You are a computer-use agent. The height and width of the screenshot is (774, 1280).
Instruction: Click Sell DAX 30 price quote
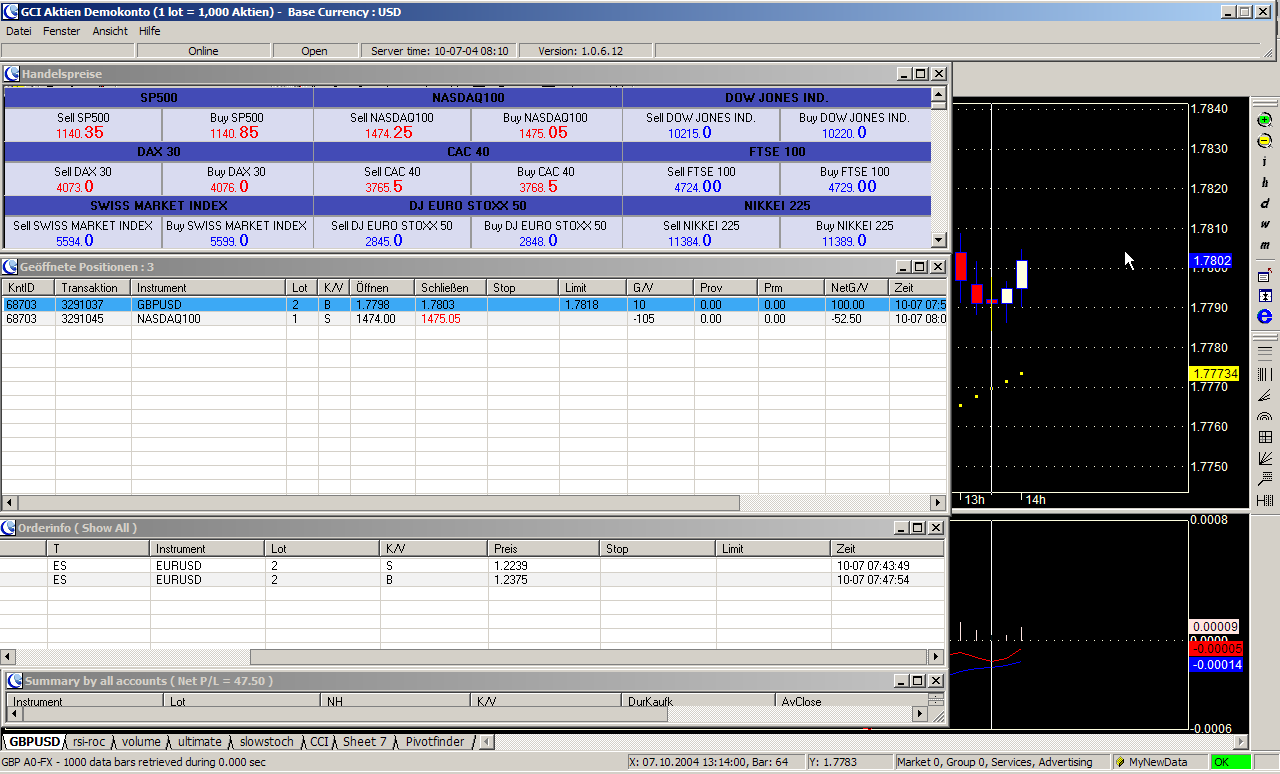point(83,179)
